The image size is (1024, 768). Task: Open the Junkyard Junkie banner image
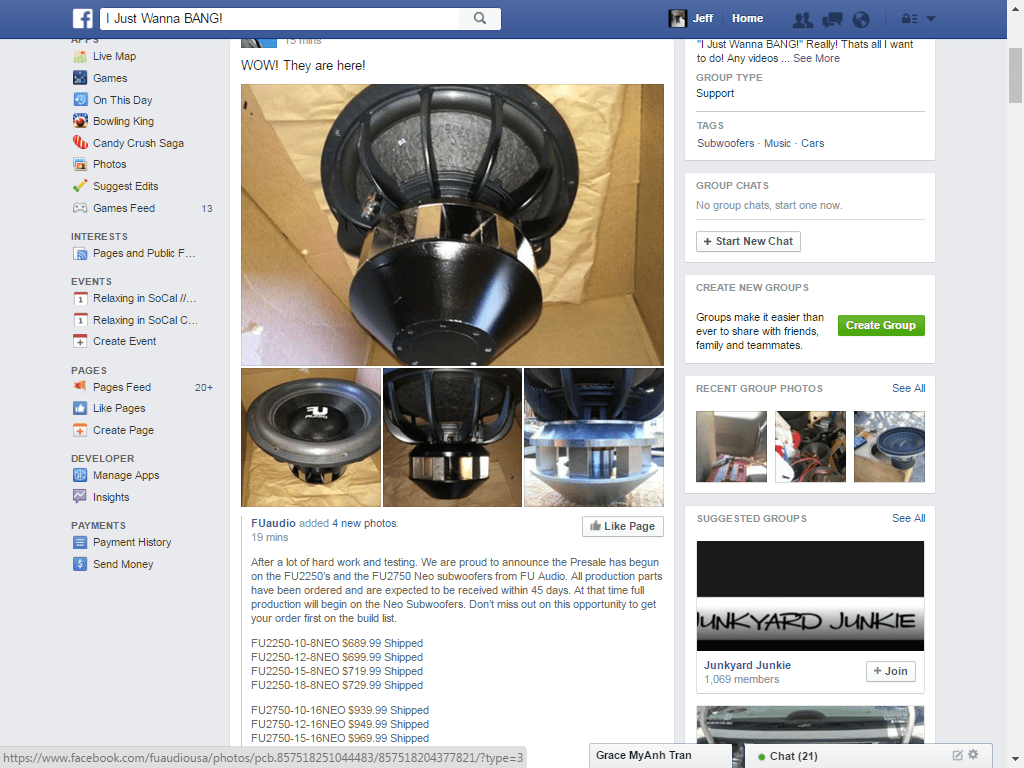click(x=810, y=596)
